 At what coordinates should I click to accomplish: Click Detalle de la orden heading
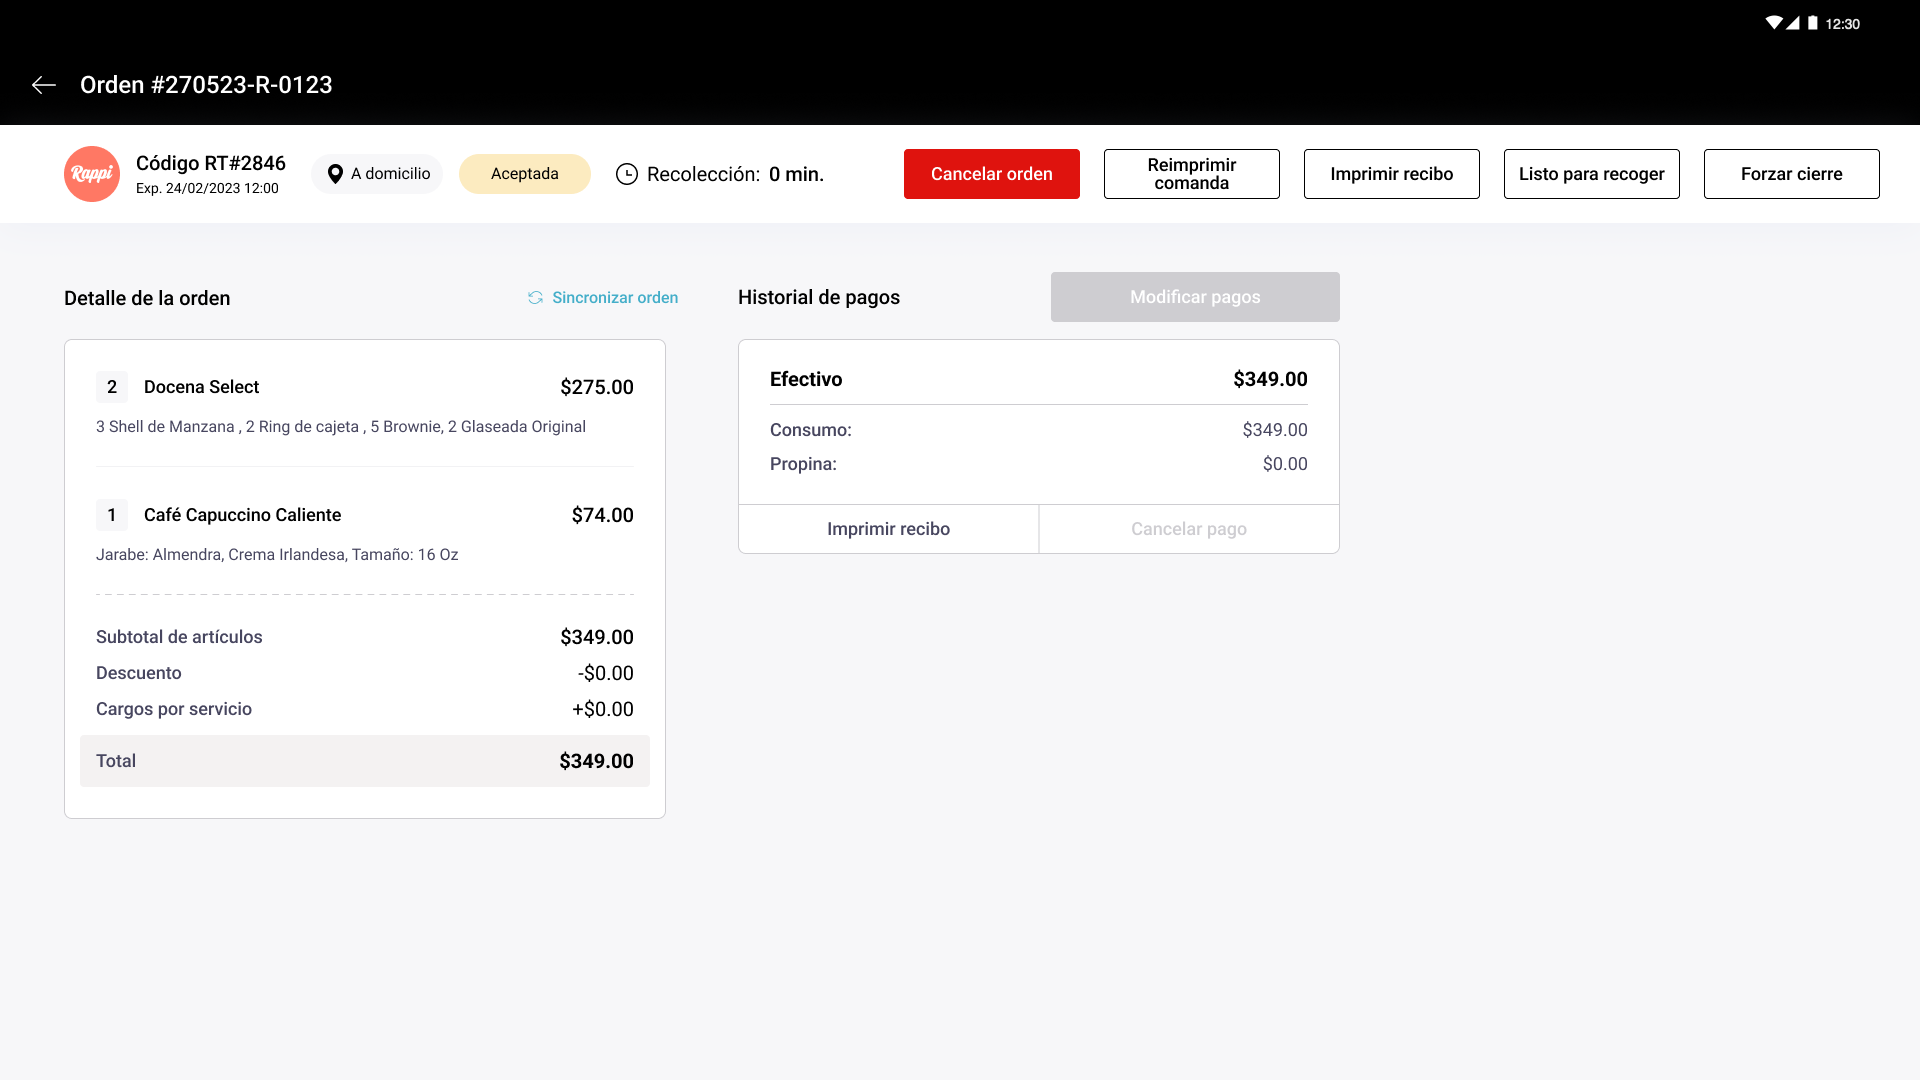[x=147, y=298]
